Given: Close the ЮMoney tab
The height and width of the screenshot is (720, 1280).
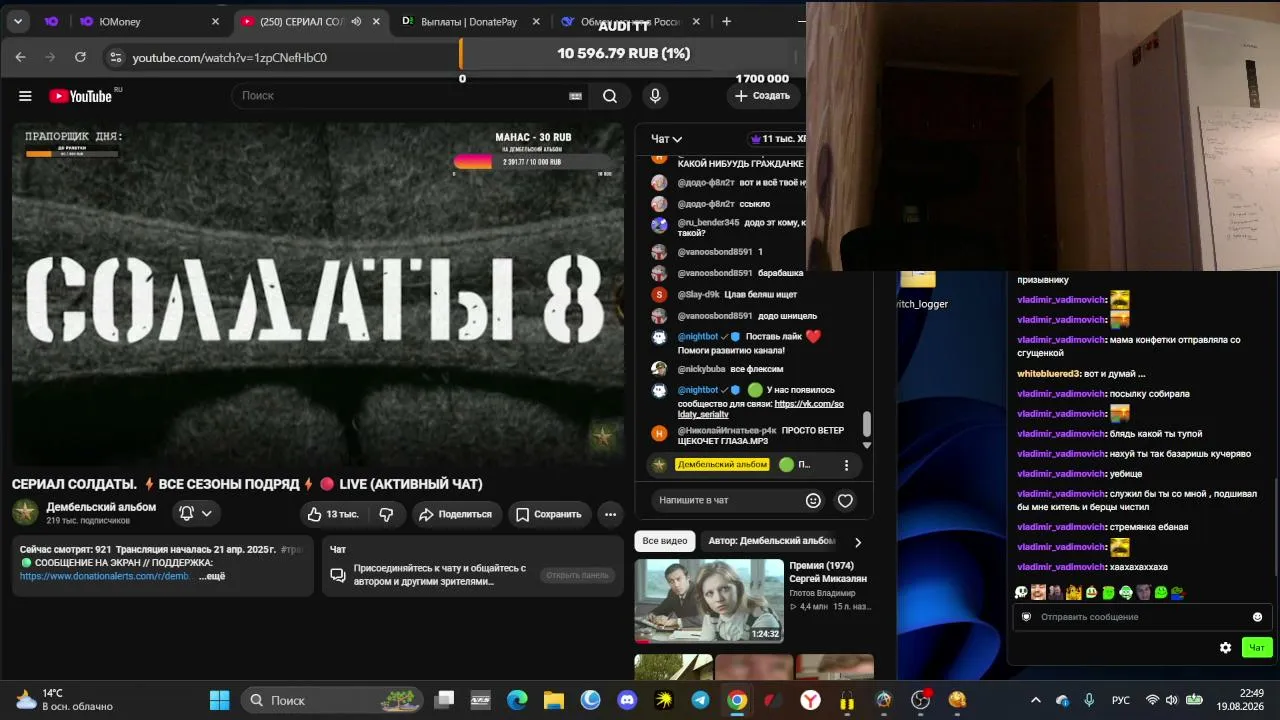Looking at the screenshot, I should (215, 21).
